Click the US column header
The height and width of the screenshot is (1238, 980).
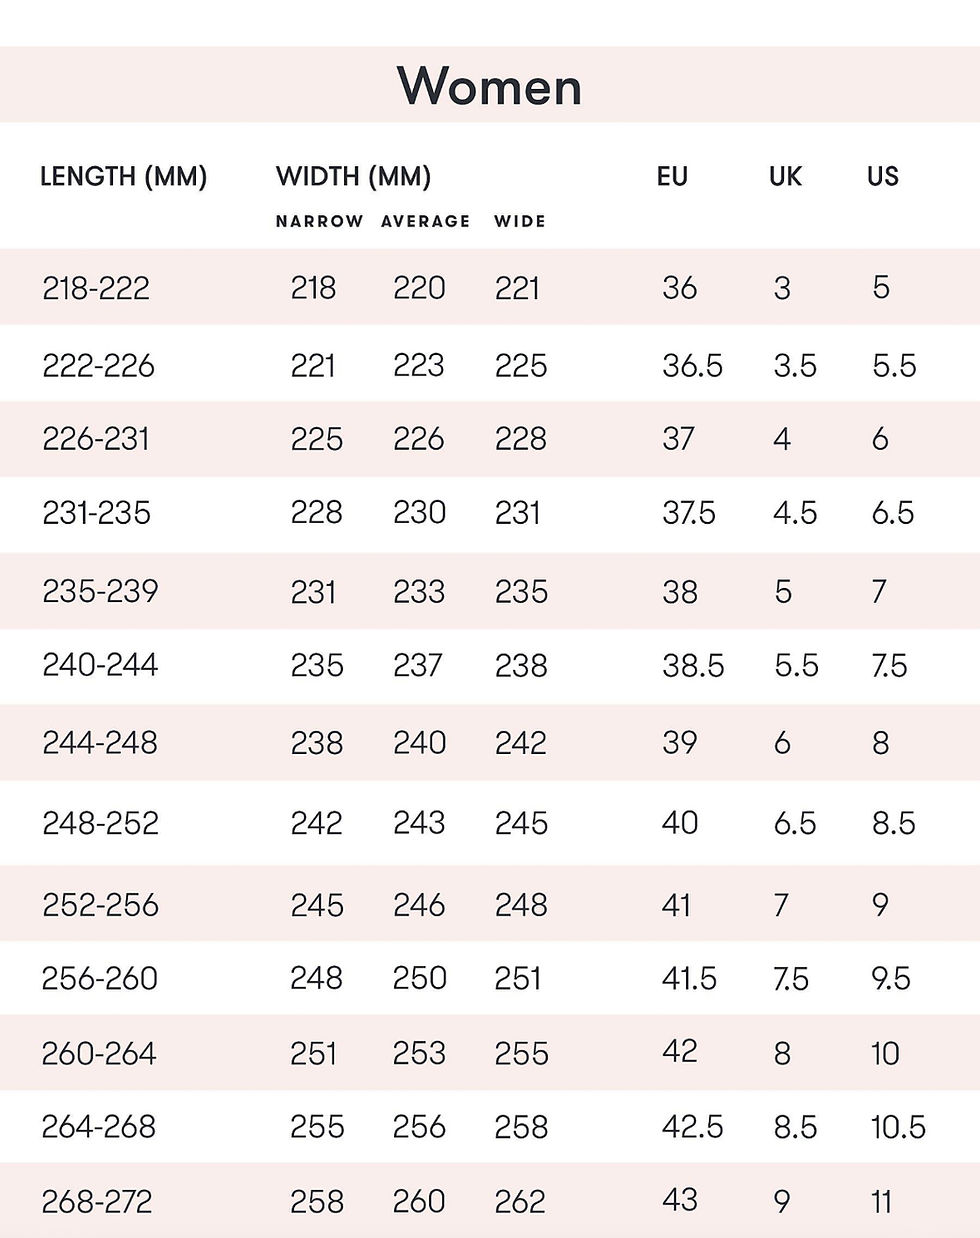click(x=882, y=177)
